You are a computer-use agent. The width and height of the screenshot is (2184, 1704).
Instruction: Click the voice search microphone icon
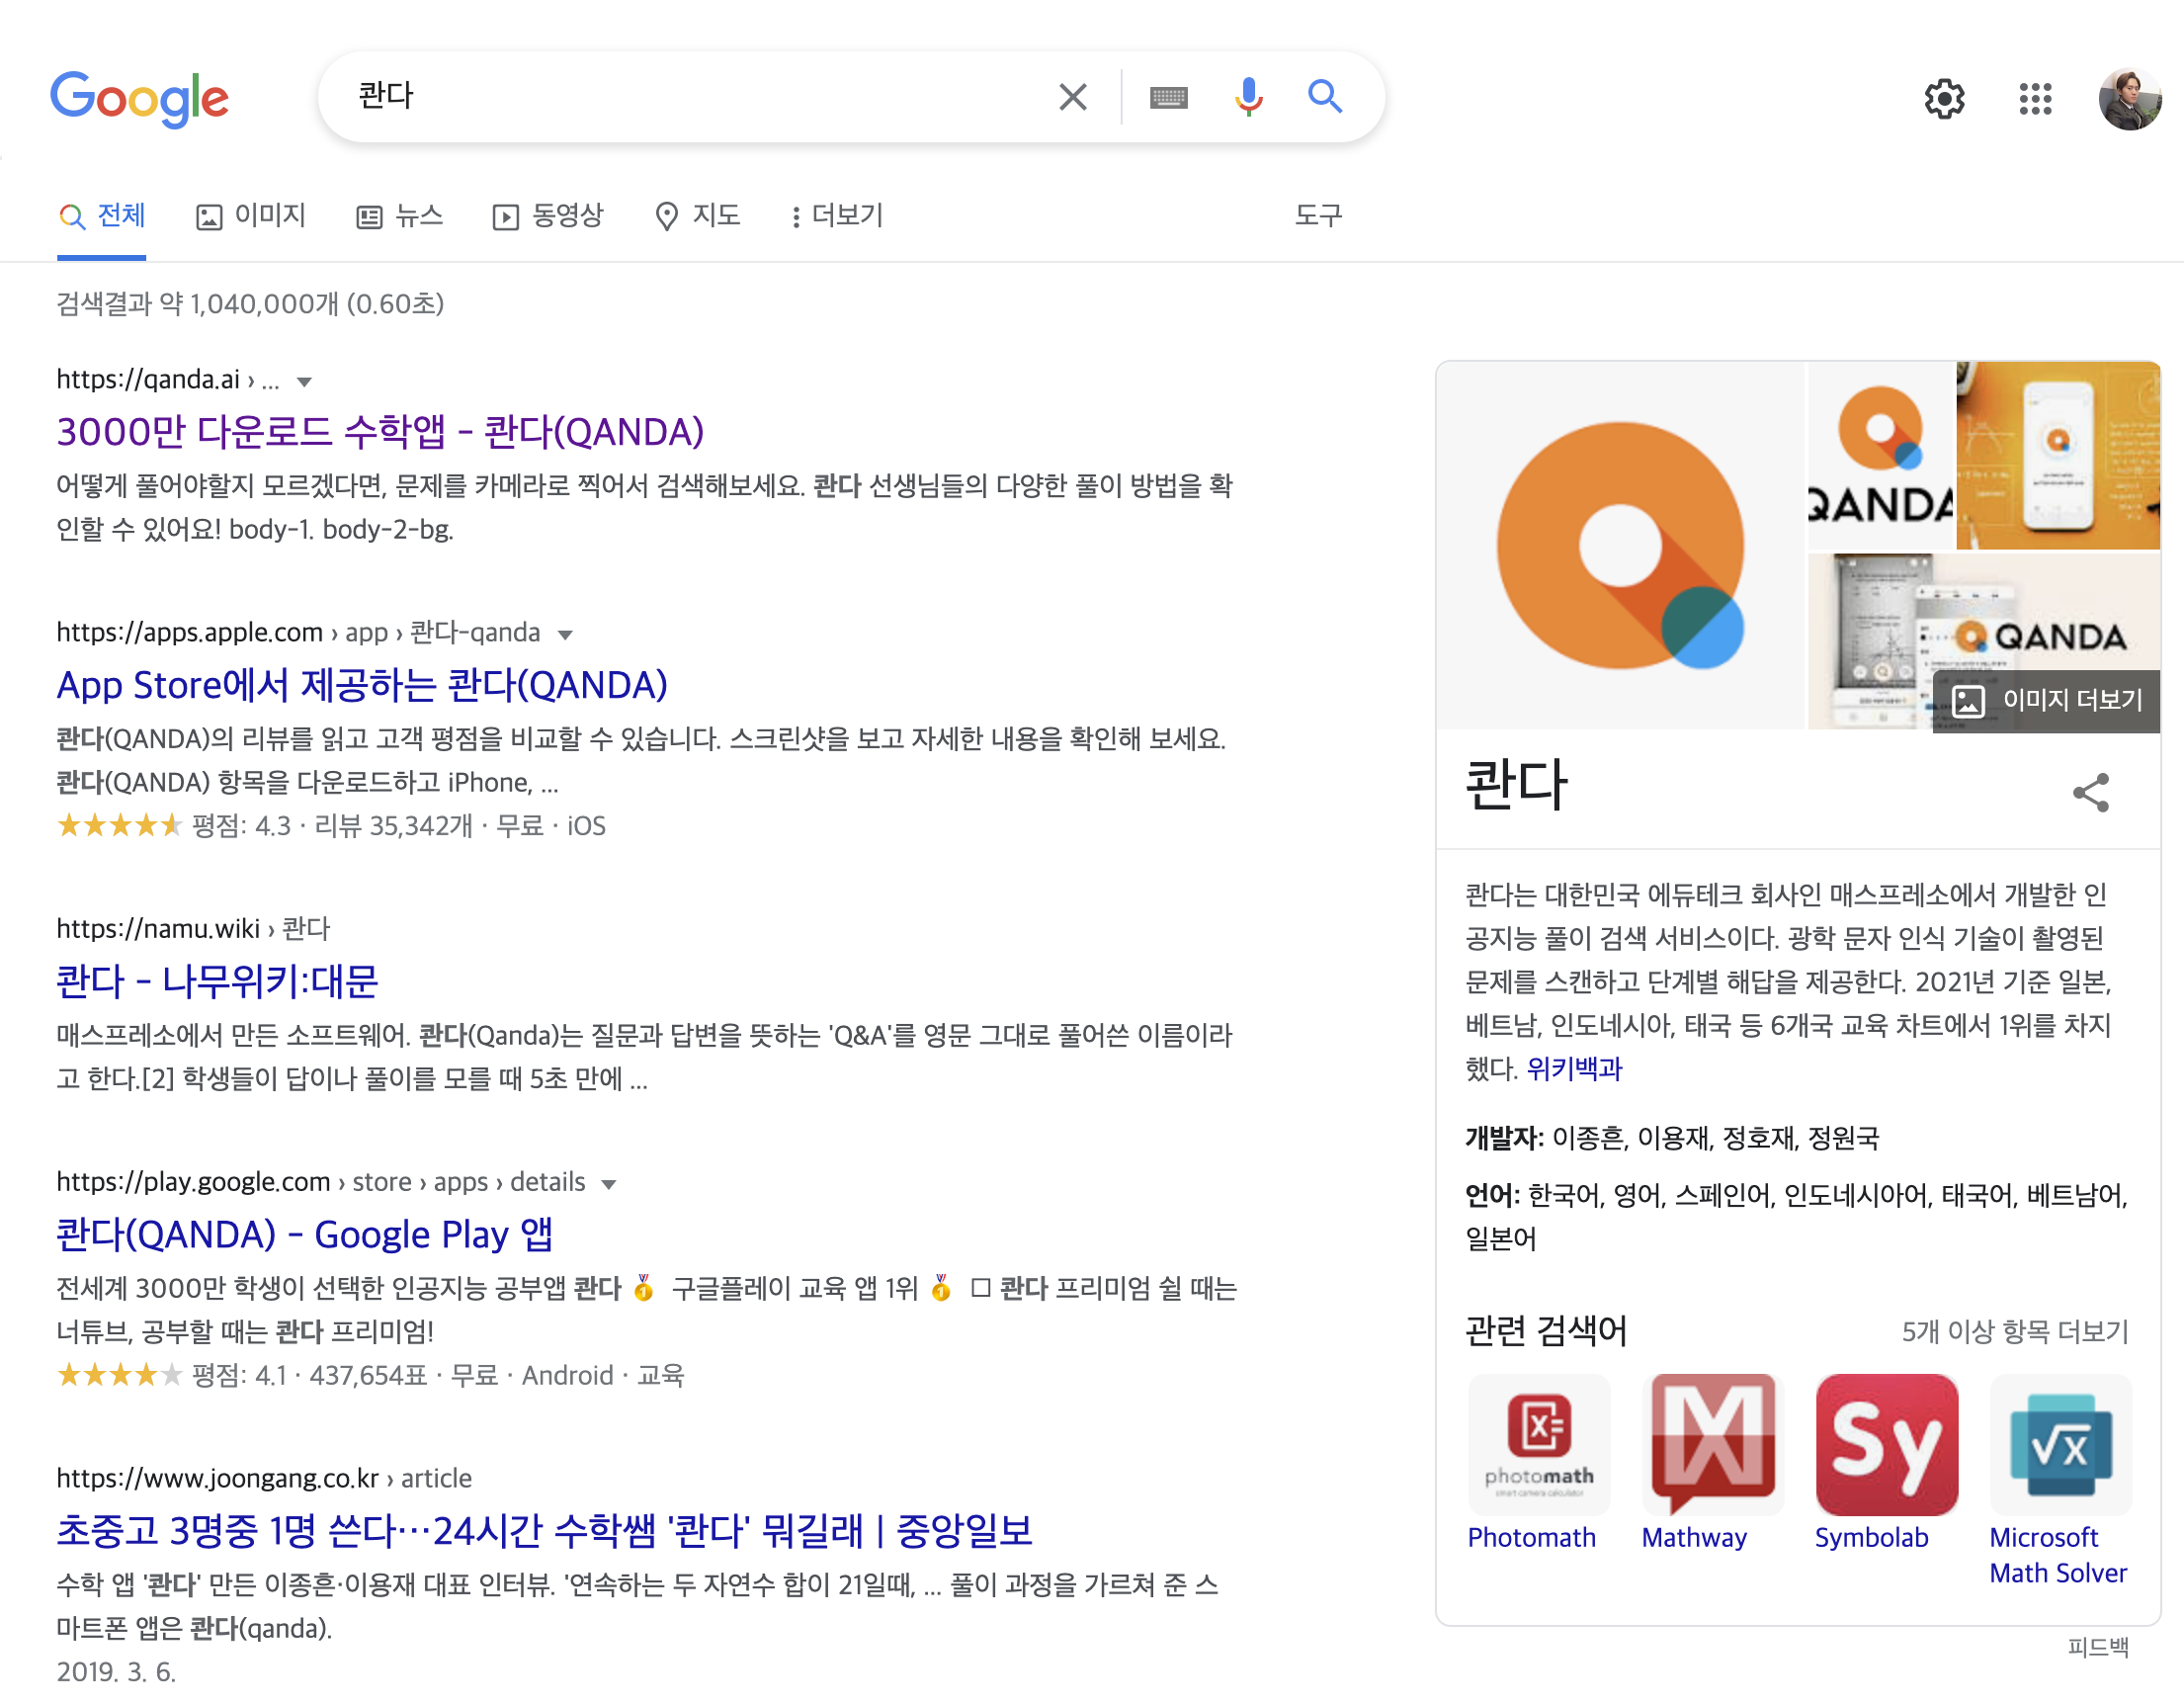pyautogui.click(x=1248, y=97)
